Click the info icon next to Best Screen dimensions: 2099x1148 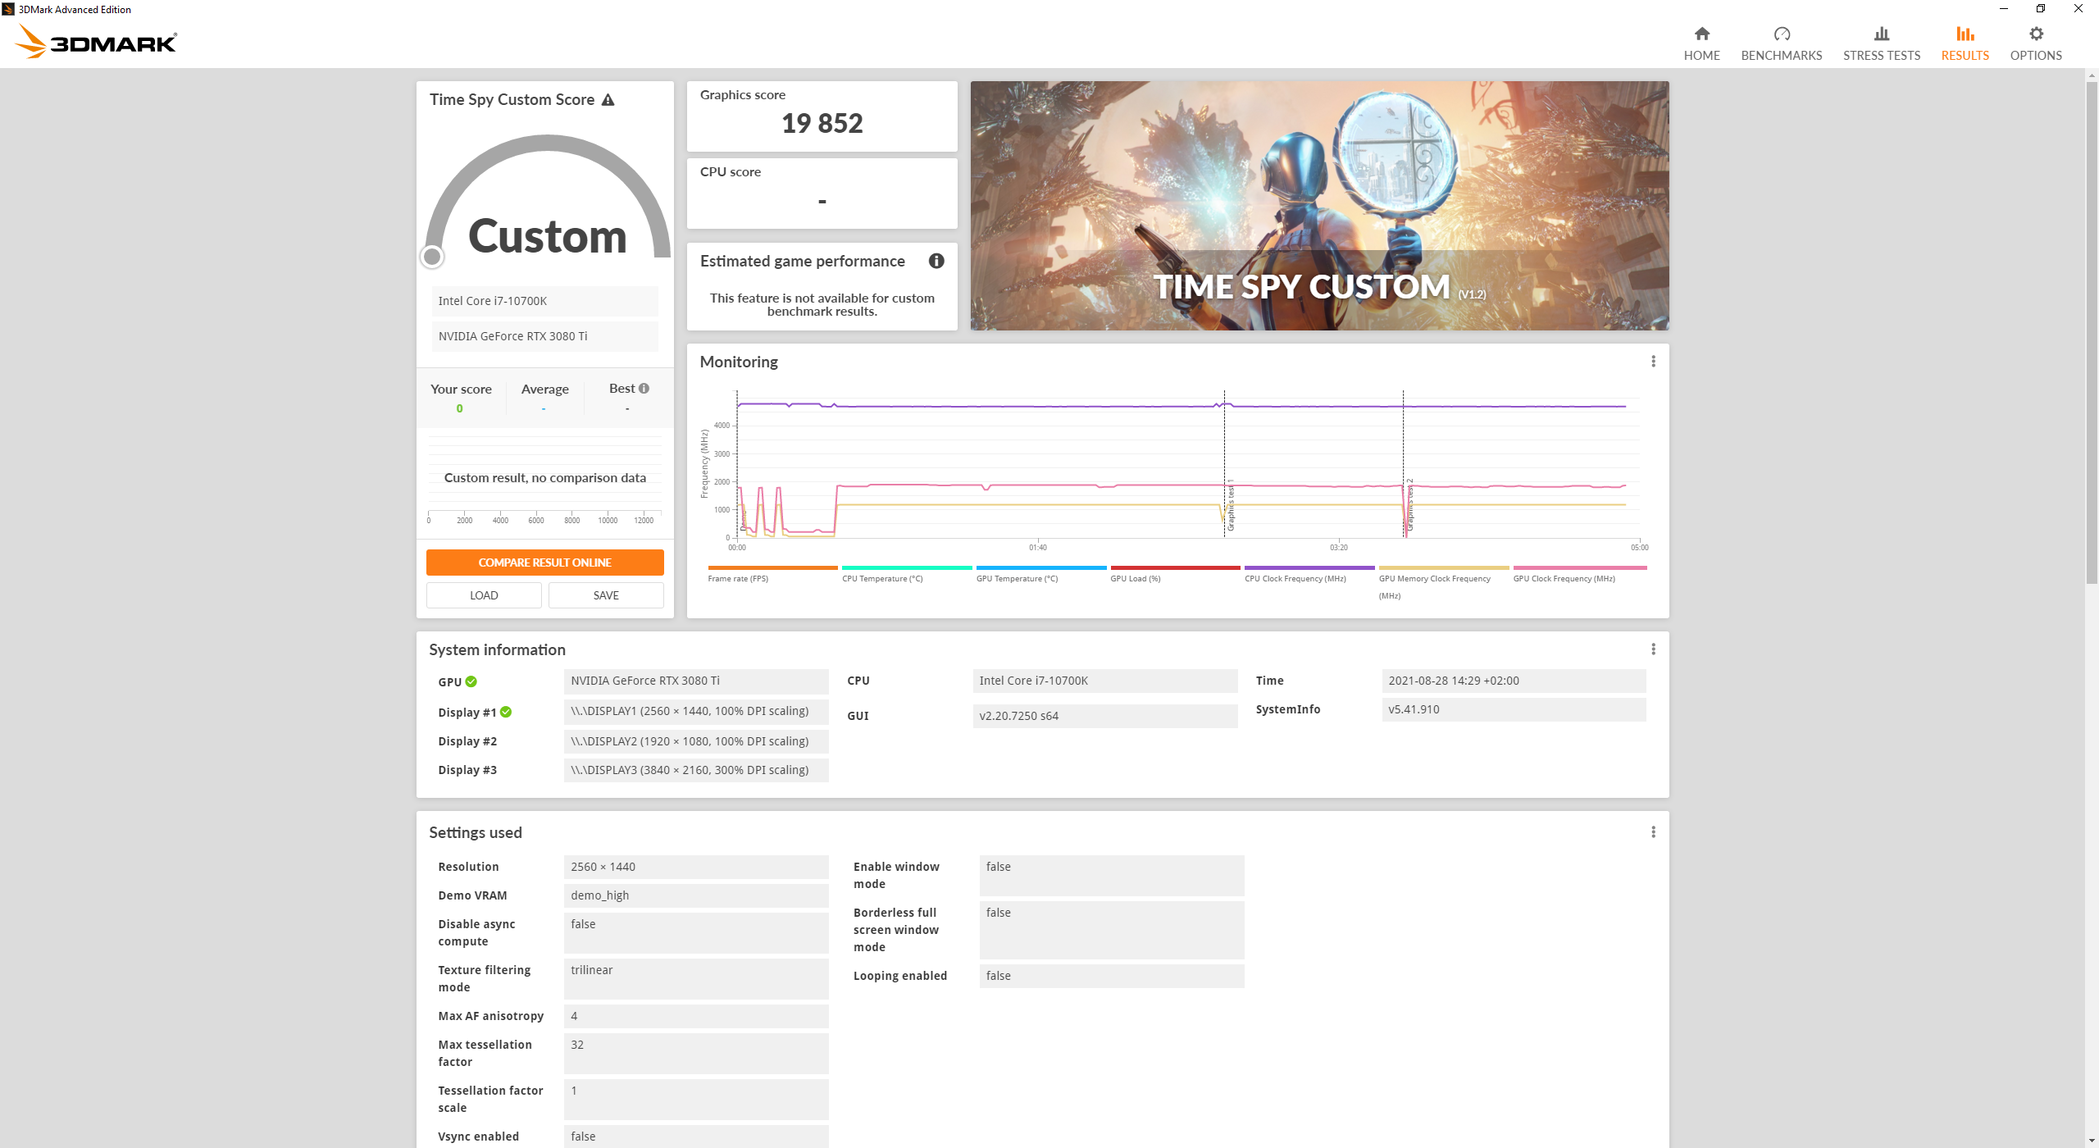click(644, 388)
